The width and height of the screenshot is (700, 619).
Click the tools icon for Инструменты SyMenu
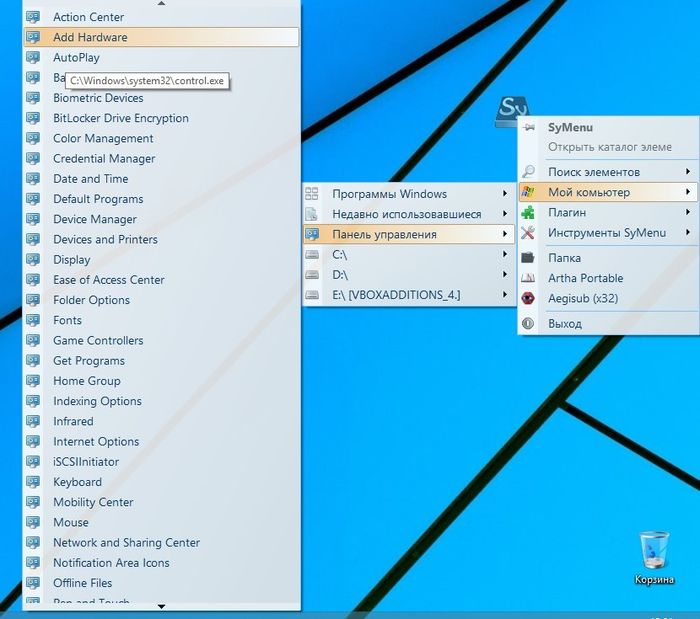[529, 233]
